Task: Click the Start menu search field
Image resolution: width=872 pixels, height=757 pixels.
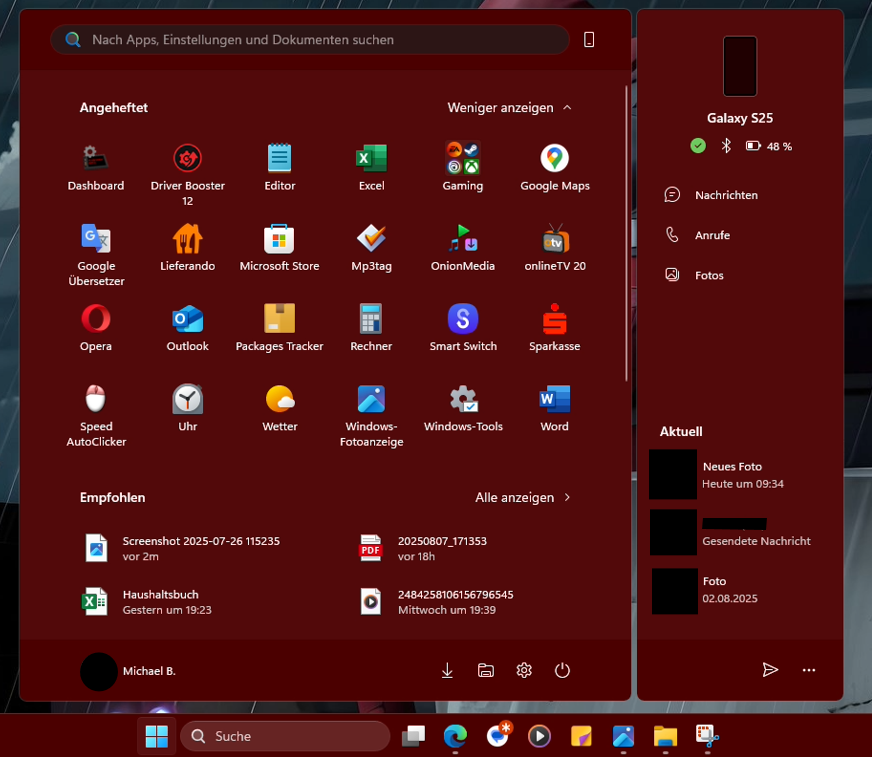Action: 310,39
